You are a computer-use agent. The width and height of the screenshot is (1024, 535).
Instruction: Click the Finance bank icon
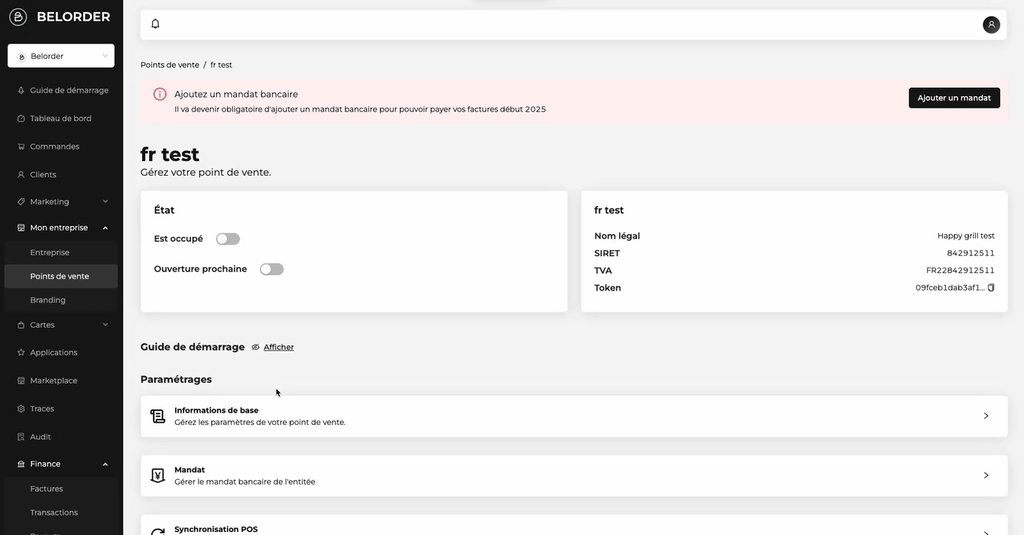[21, 464]
